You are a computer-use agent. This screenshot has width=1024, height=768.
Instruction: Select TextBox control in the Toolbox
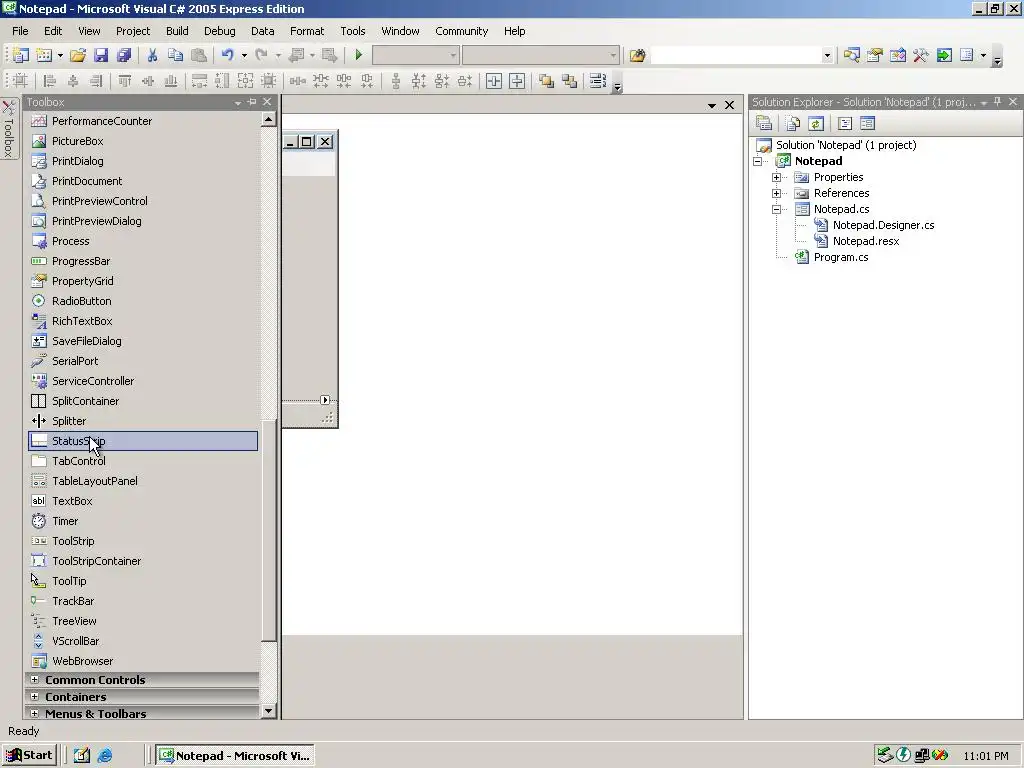[143, 501]
